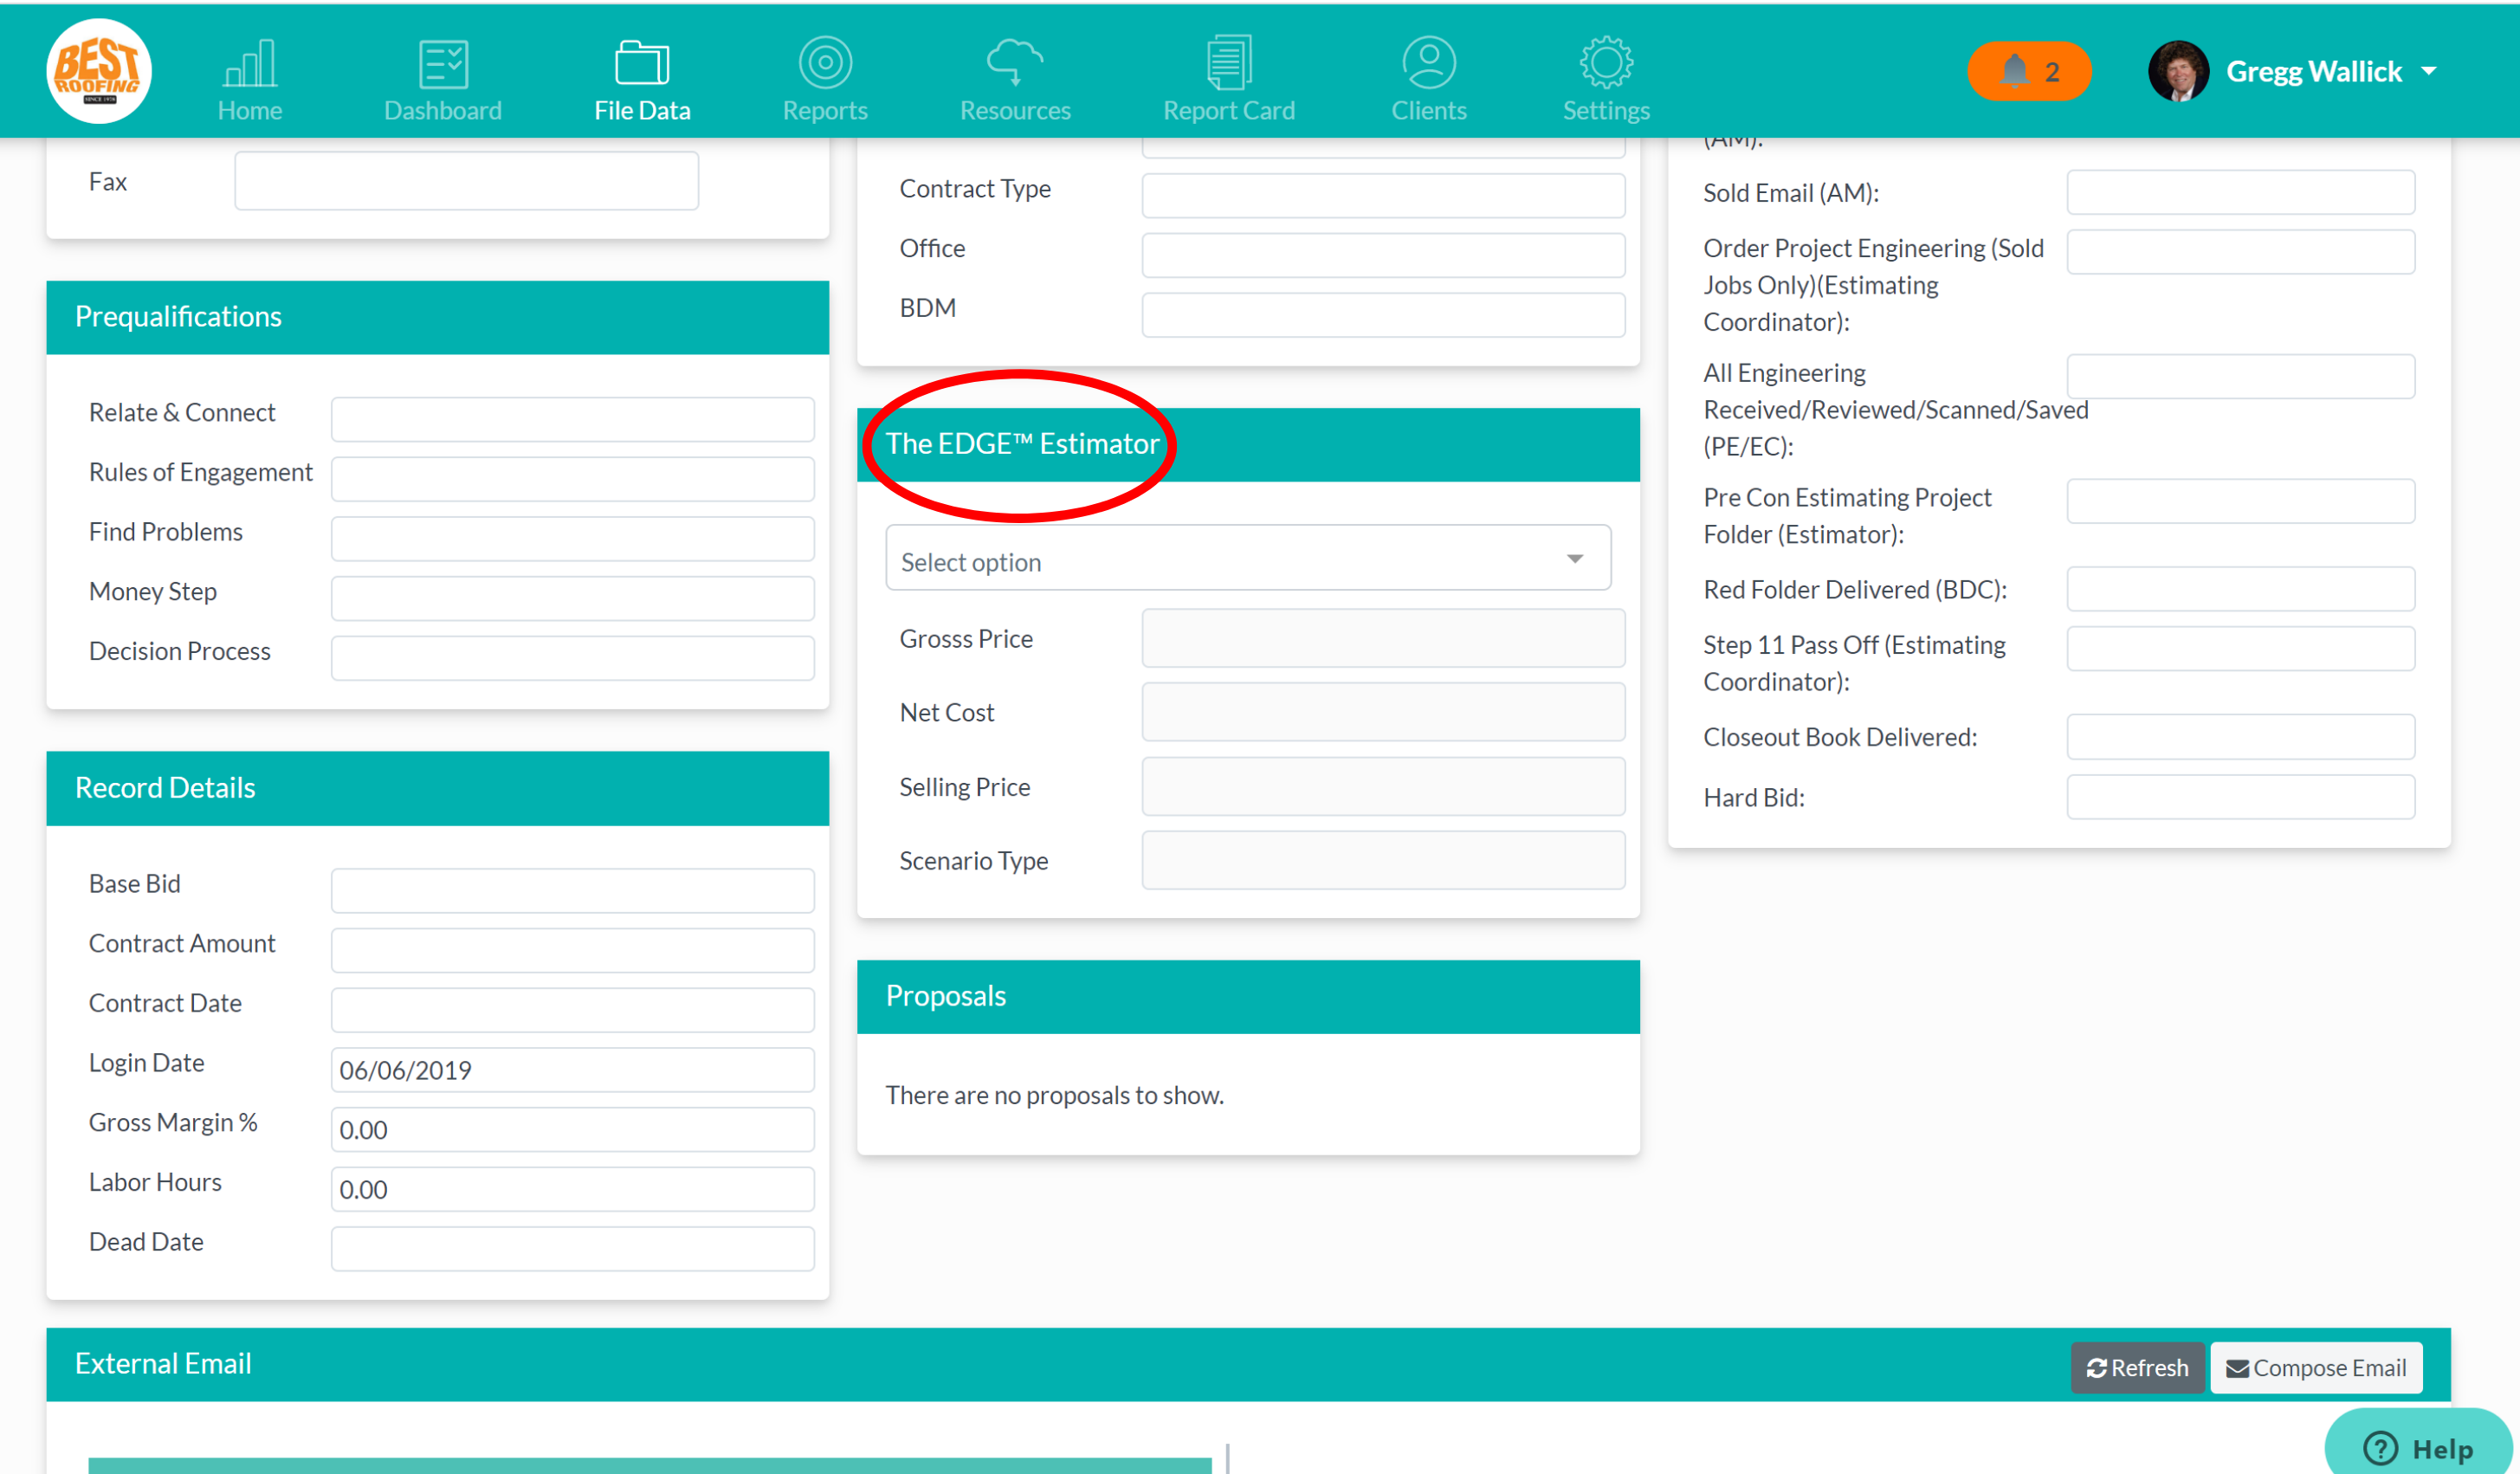
Task: Click the Hard Bid field
Action: [2241, 797]
